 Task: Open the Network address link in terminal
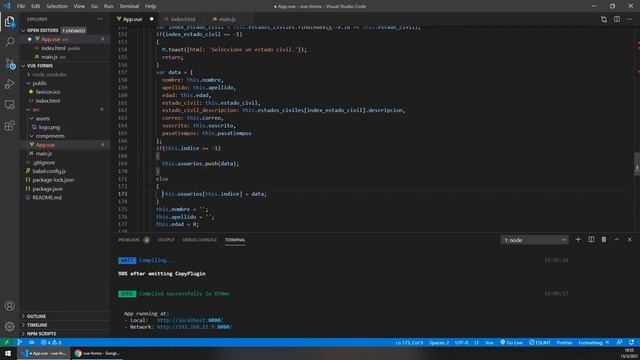click(194, 327)
